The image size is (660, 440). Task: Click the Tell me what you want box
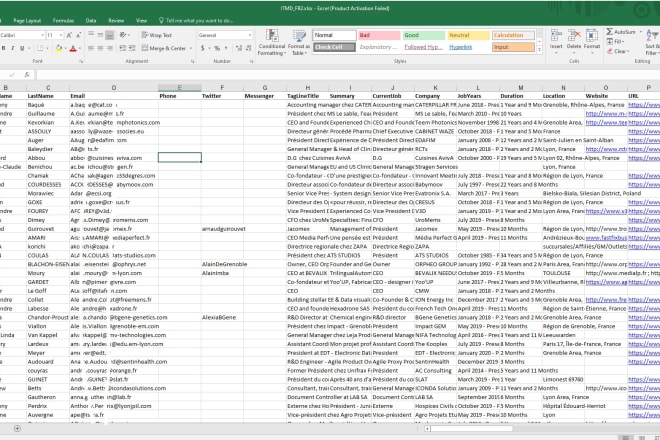(x=196, y=20)
